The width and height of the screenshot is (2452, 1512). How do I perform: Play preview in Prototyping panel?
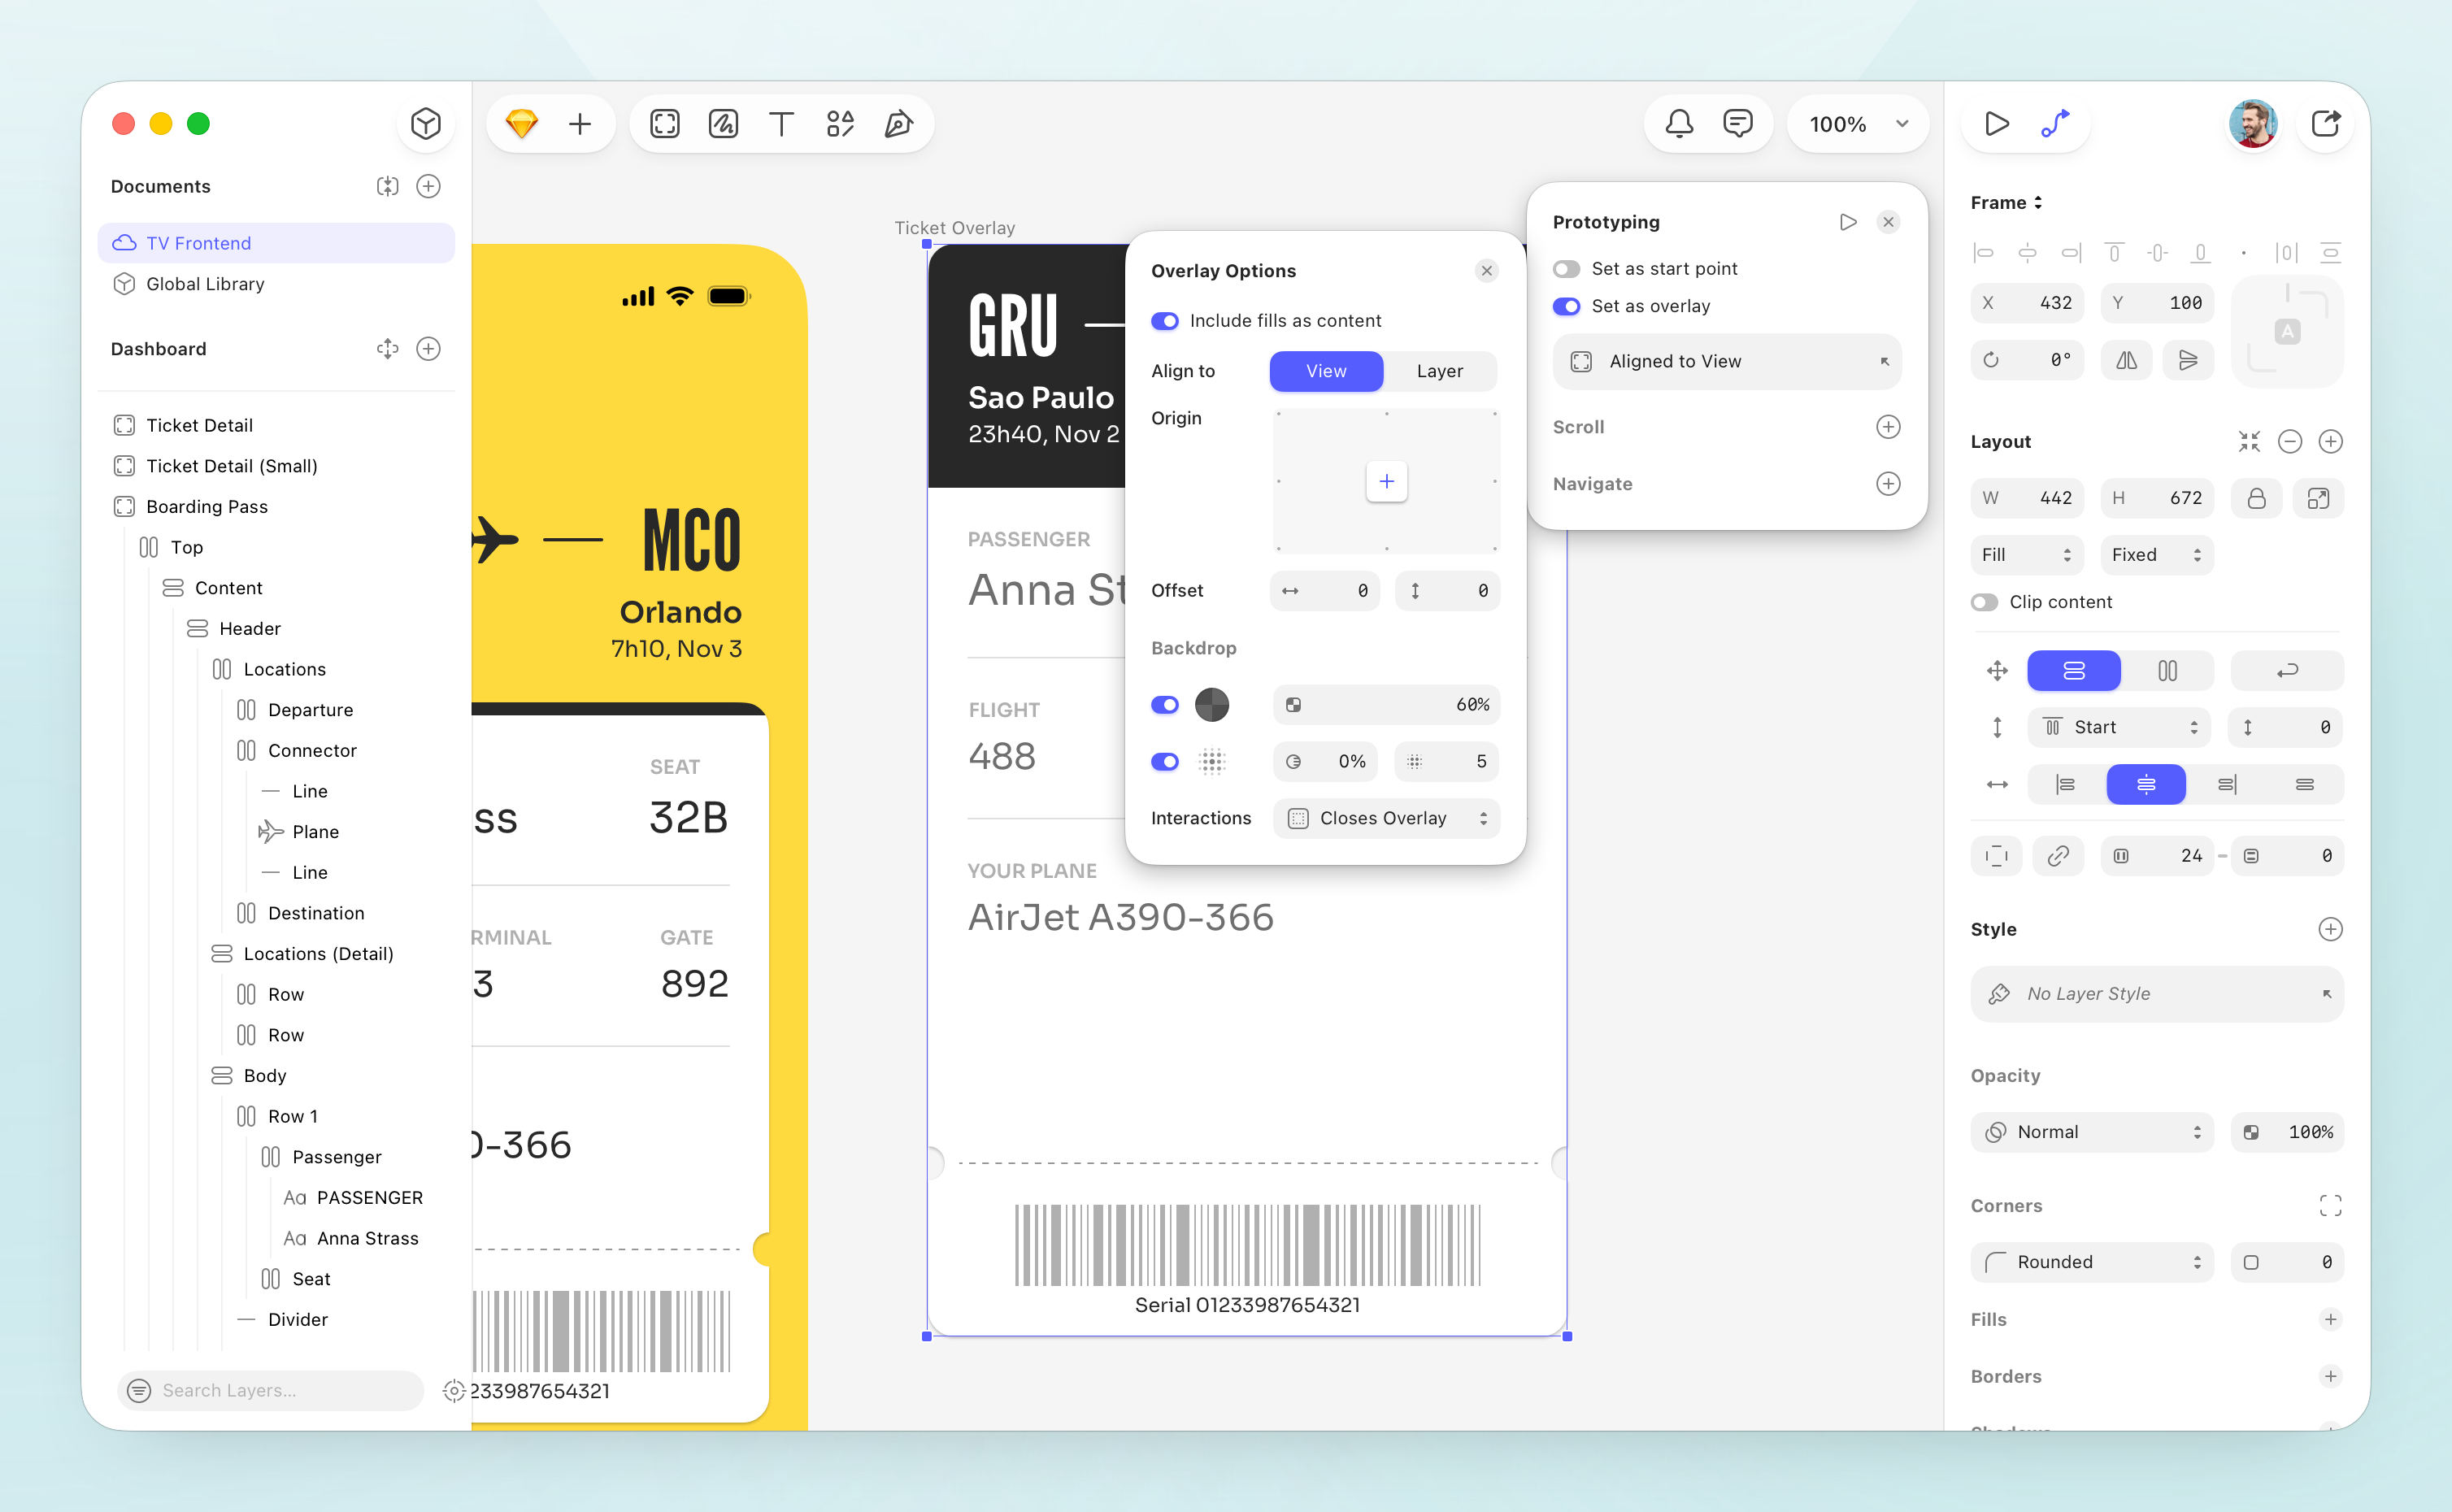pyautogui.click(x=1848, y=222)
